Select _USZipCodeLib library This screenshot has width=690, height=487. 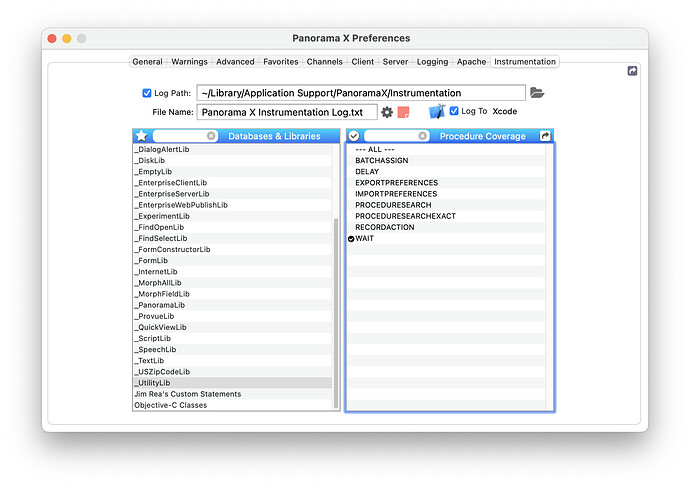pyautogui.click(x=232, y=372)
